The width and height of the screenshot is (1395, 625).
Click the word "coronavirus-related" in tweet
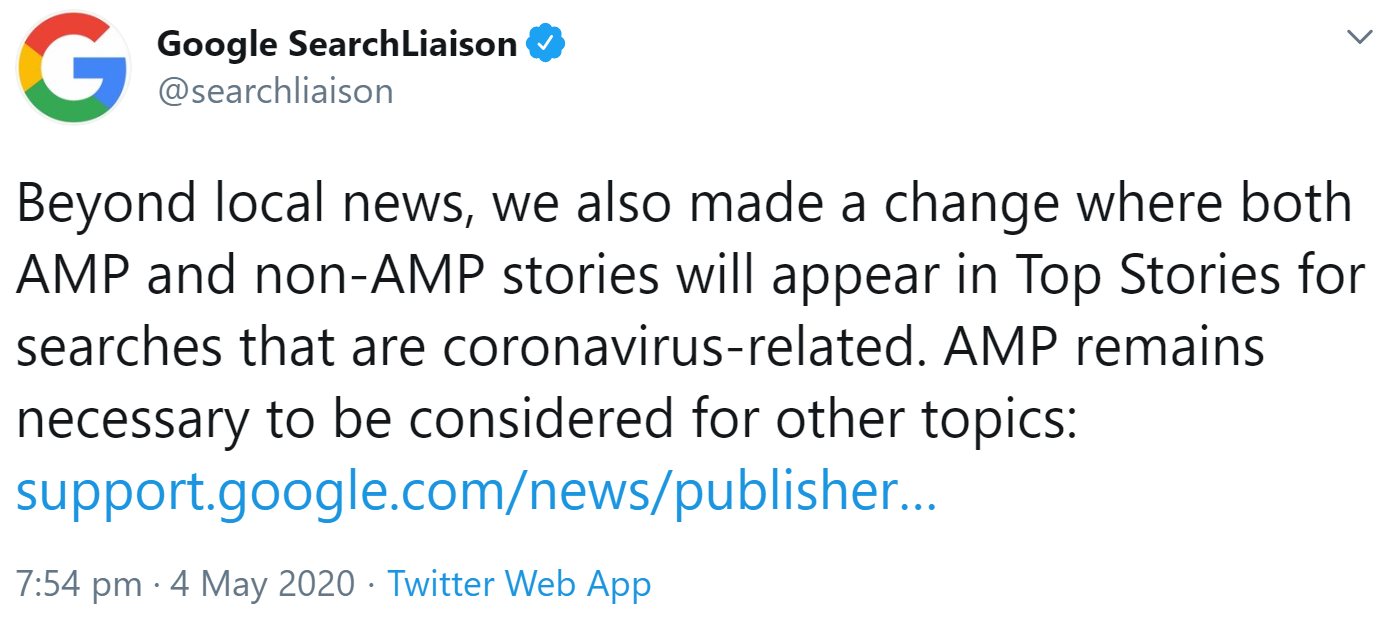click(x=683, y=348)
